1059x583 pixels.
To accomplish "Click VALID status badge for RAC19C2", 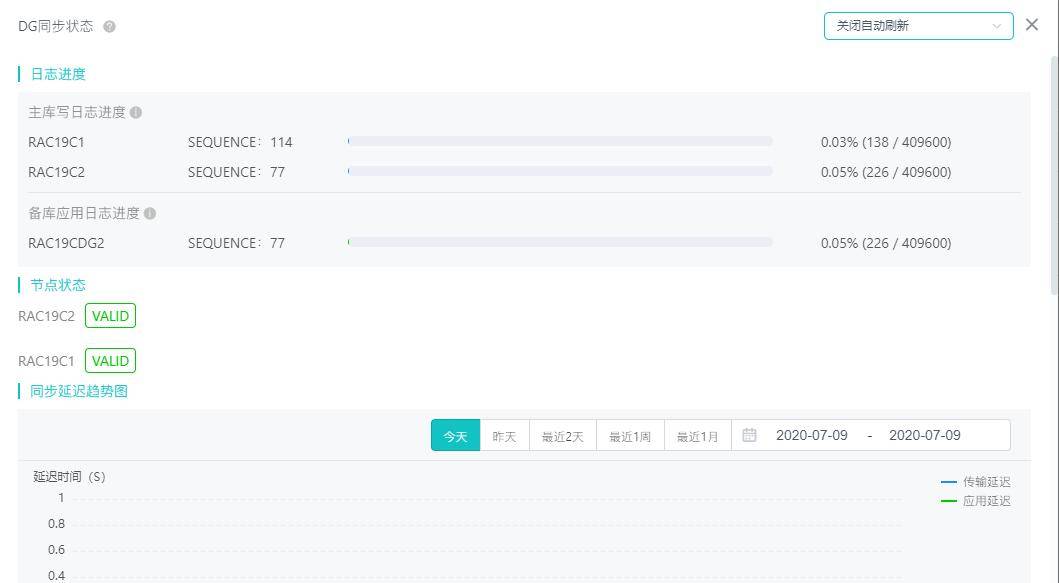I will (x=110, y=316).
